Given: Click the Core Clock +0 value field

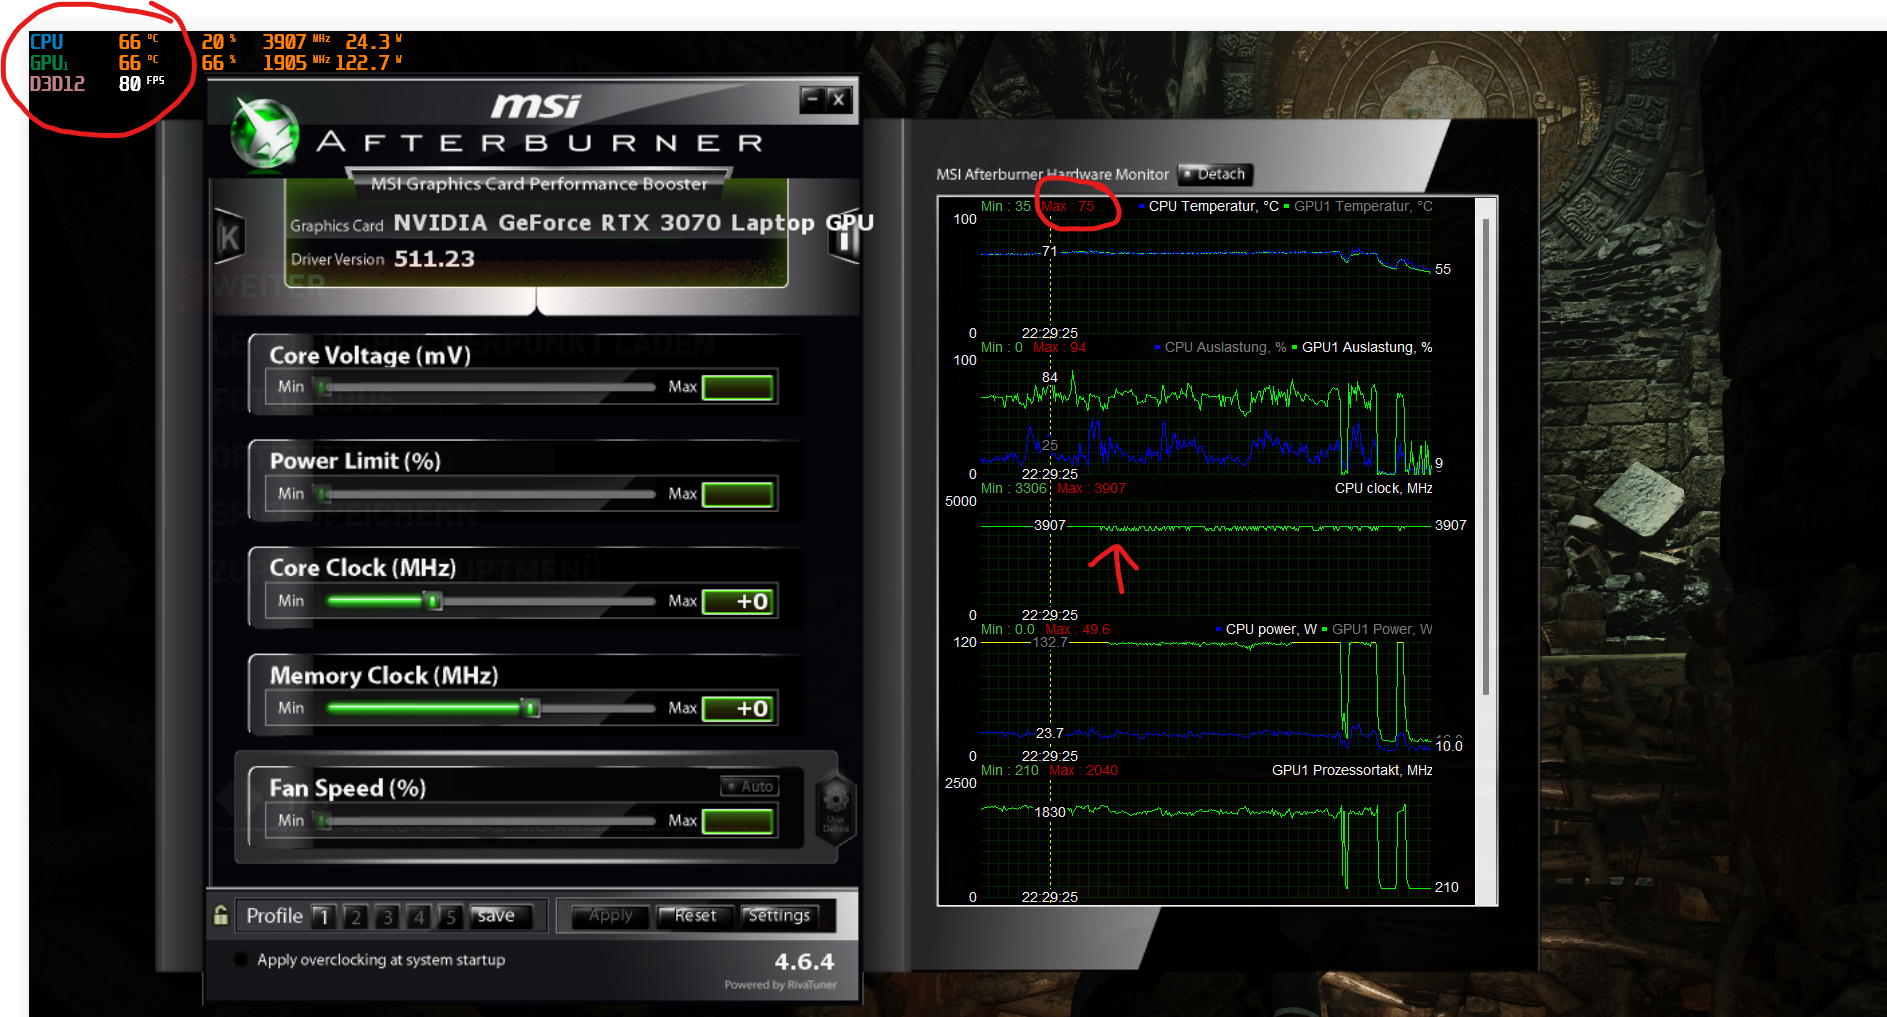Looking at the screenshot, I should point(738,601).
